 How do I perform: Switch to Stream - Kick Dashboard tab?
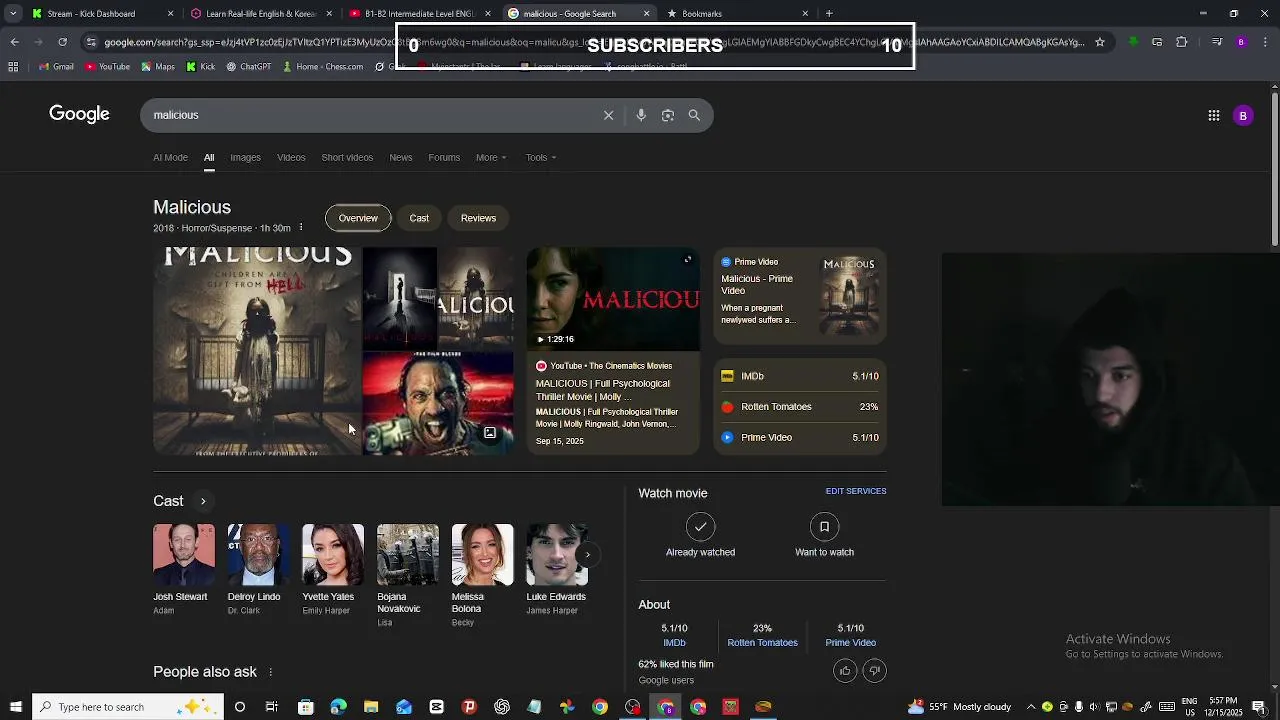[x=98, y=13]
